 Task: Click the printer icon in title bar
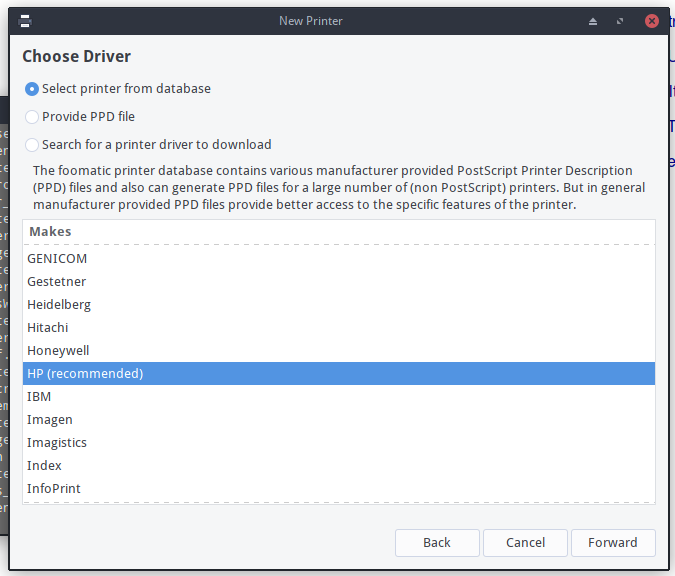[25, 21]
